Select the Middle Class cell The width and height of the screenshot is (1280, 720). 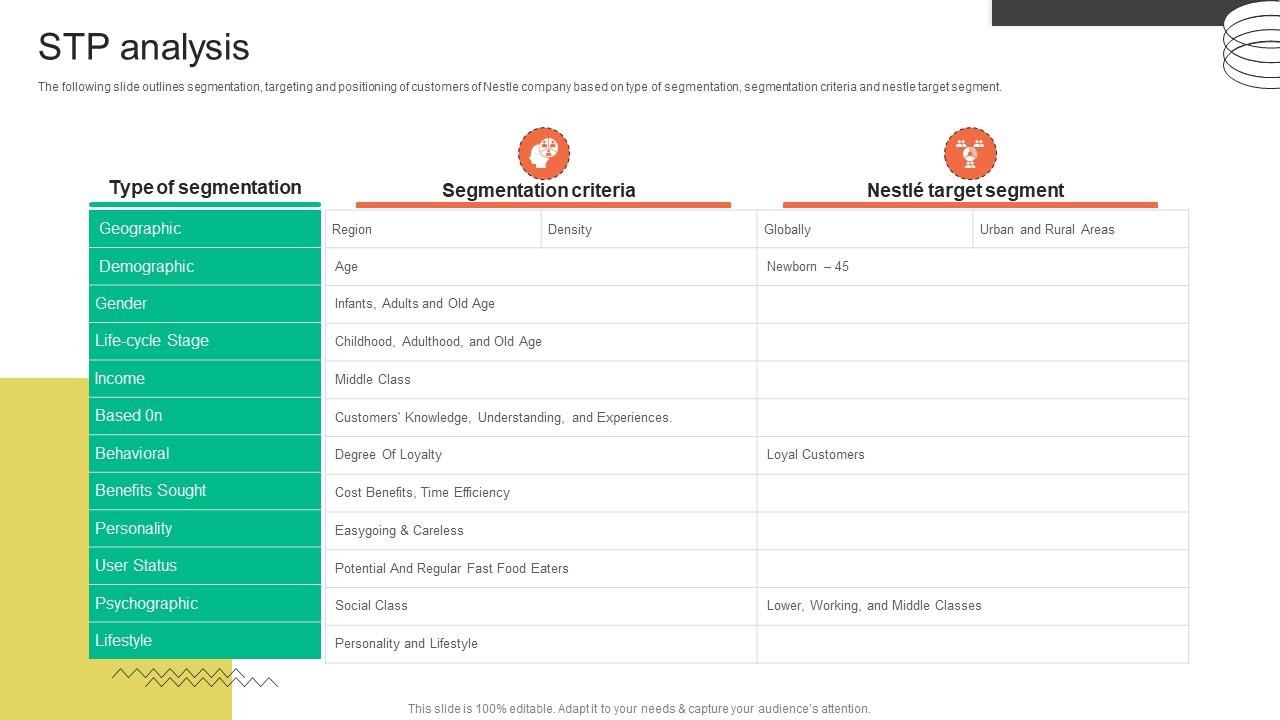(x=541, y=380)
